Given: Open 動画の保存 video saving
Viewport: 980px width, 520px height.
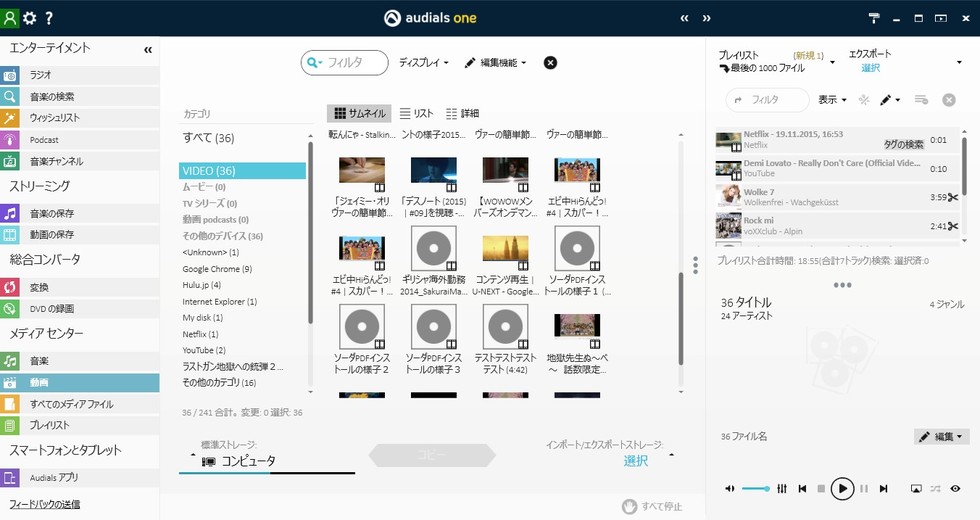Looking at the screenshot, I should coord(79,234).
